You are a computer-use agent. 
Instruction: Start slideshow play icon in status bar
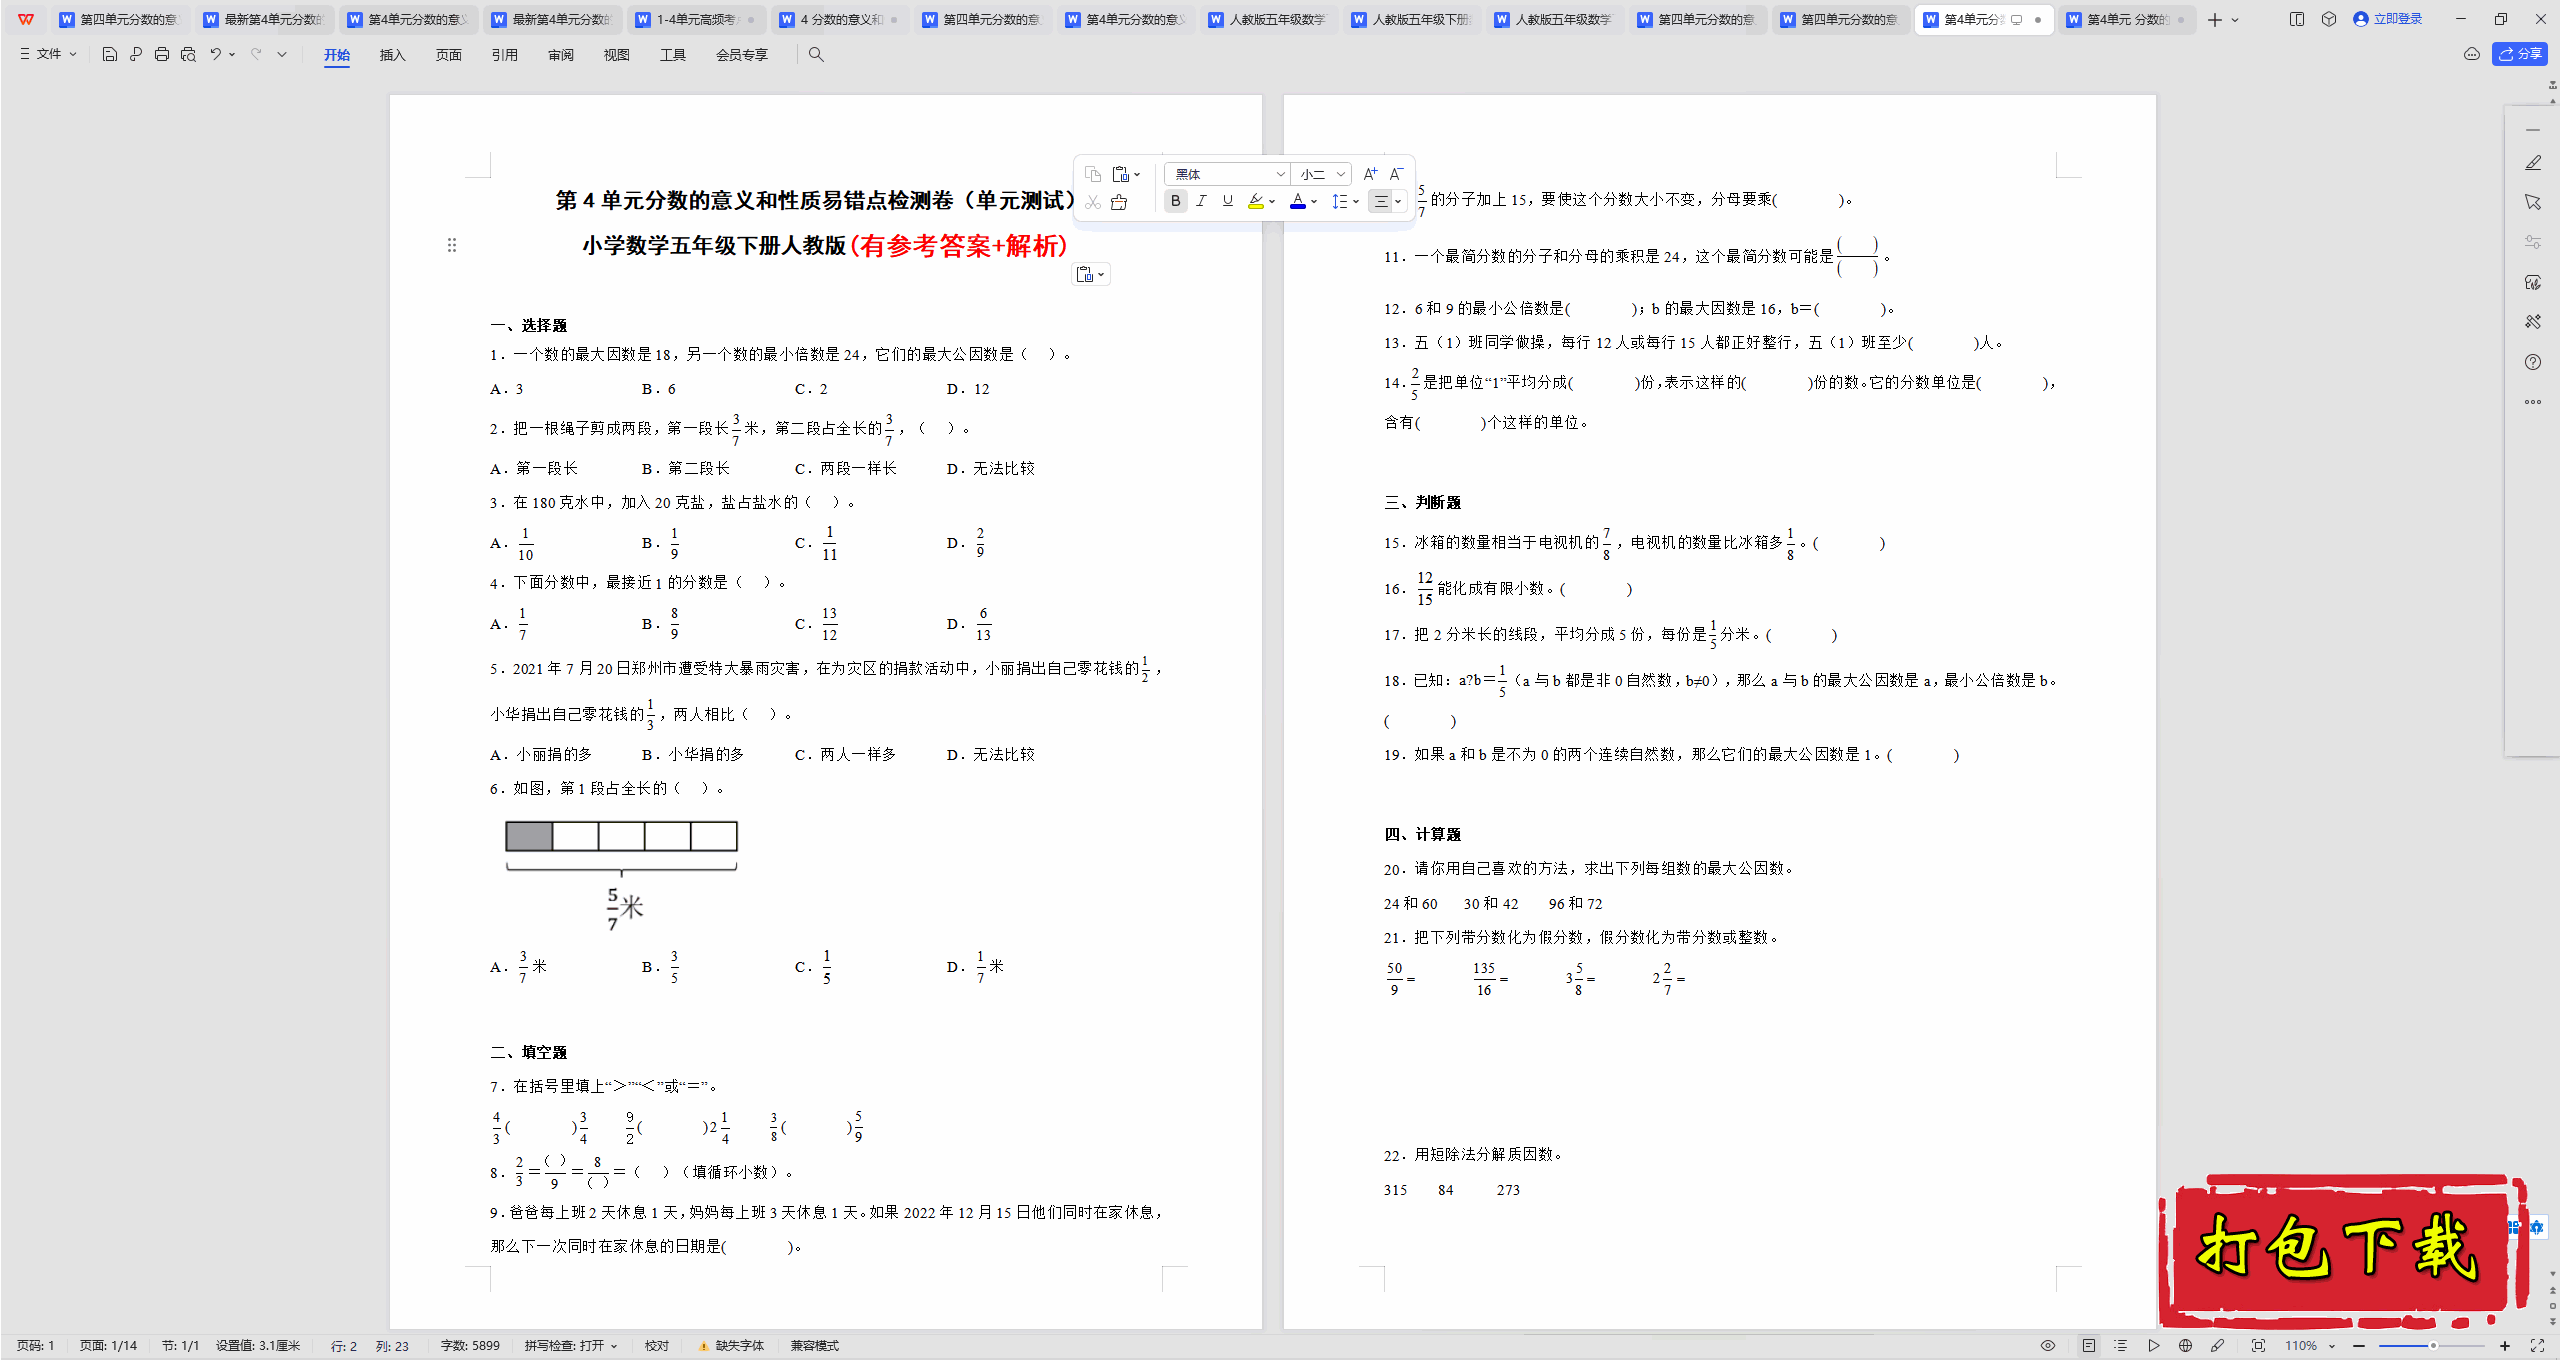click(x=2153, y=1346)
